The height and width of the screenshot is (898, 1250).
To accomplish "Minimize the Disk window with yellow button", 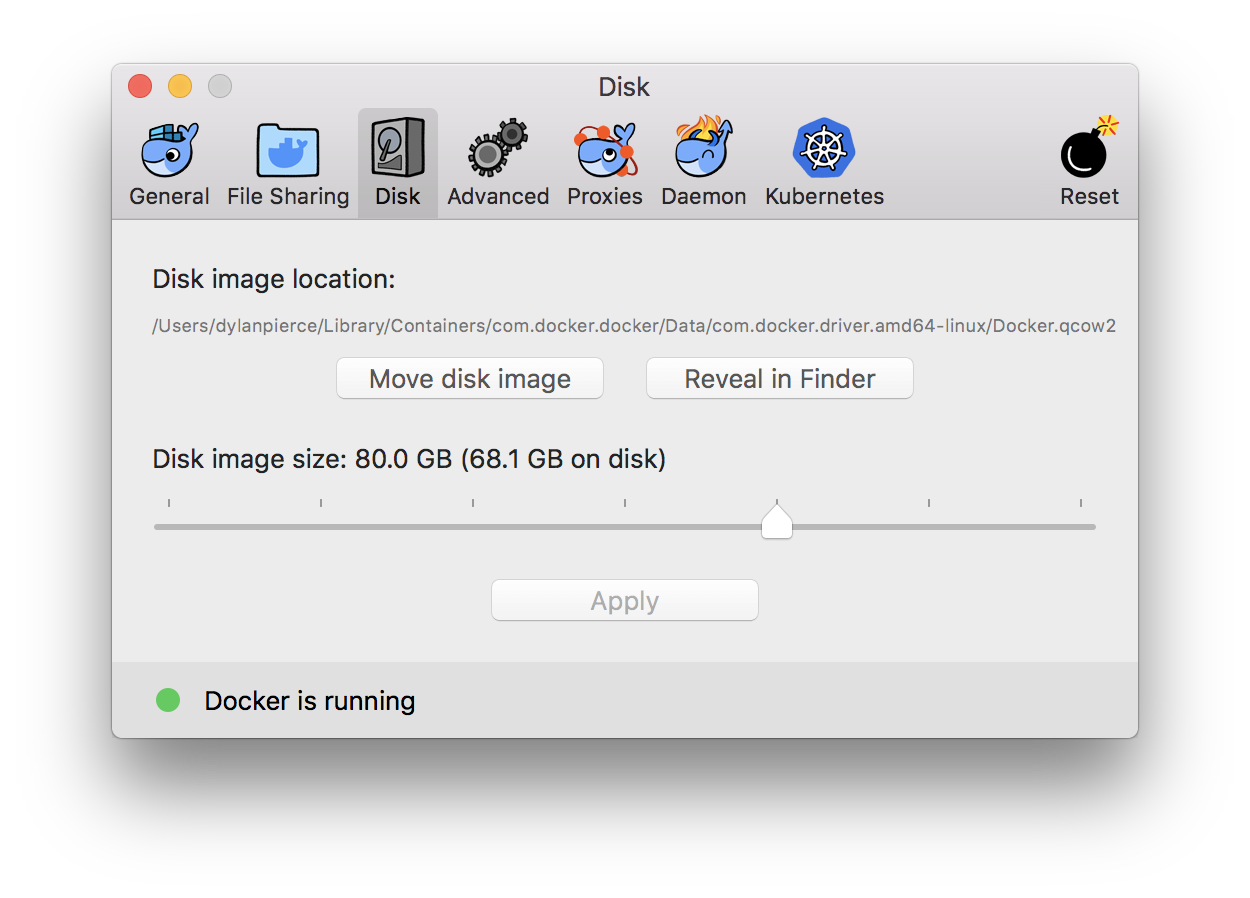I will pos(180,86).
